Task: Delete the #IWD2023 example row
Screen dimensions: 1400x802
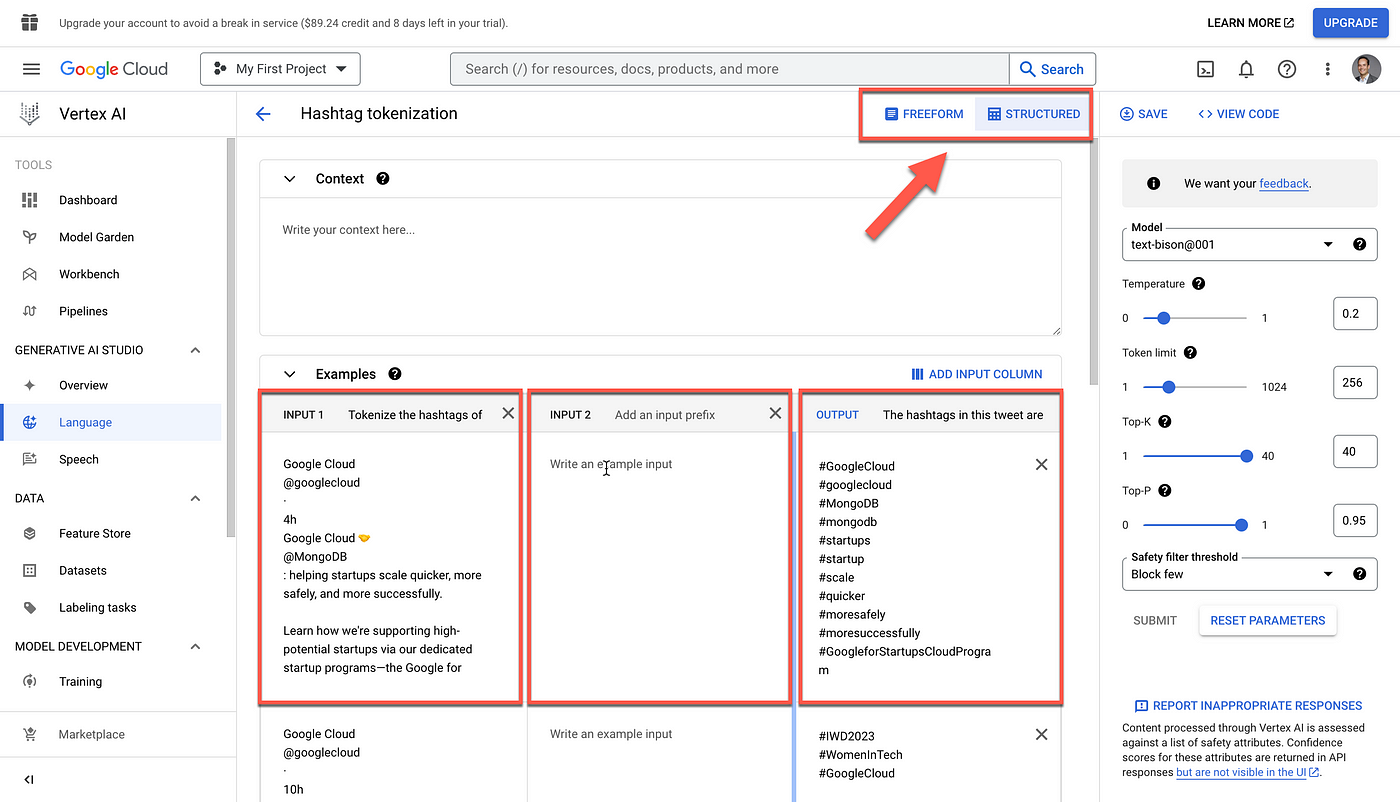Action: (x=1041, y=735)
